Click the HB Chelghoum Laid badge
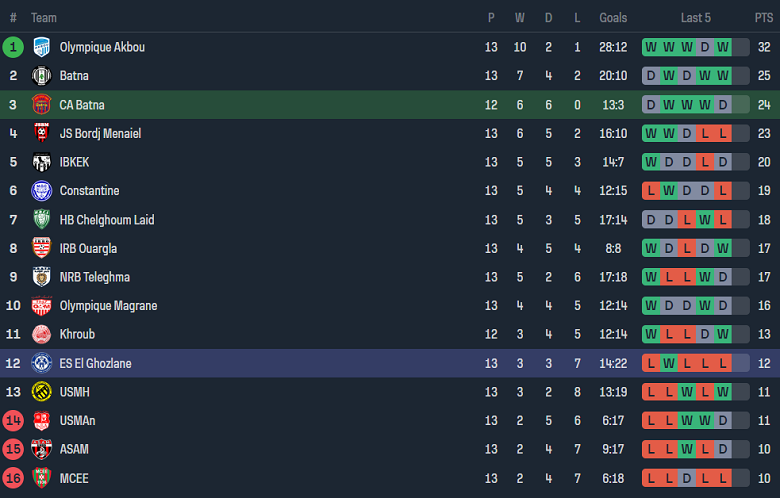Image resolution: width=780 pixels, height=498 pixels. coord(41,220)
